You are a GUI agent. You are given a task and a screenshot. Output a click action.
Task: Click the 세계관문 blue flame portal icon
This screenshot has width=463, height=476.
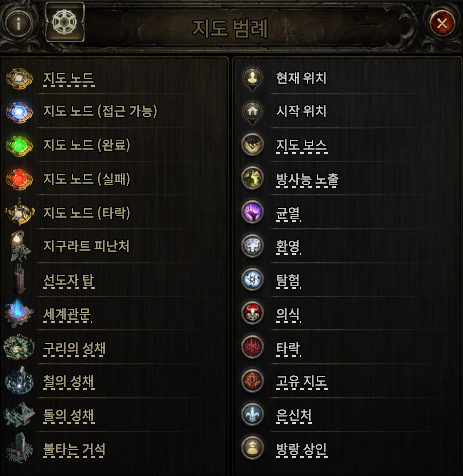click(19, 313)
